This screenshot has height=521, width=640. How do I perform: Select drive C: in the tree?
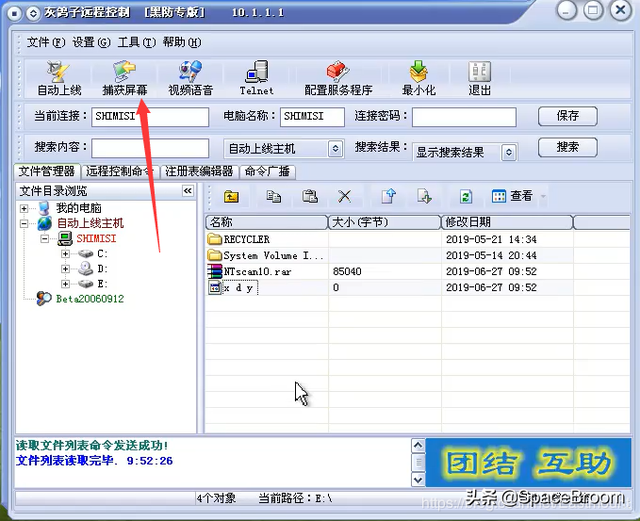[102, 254]
